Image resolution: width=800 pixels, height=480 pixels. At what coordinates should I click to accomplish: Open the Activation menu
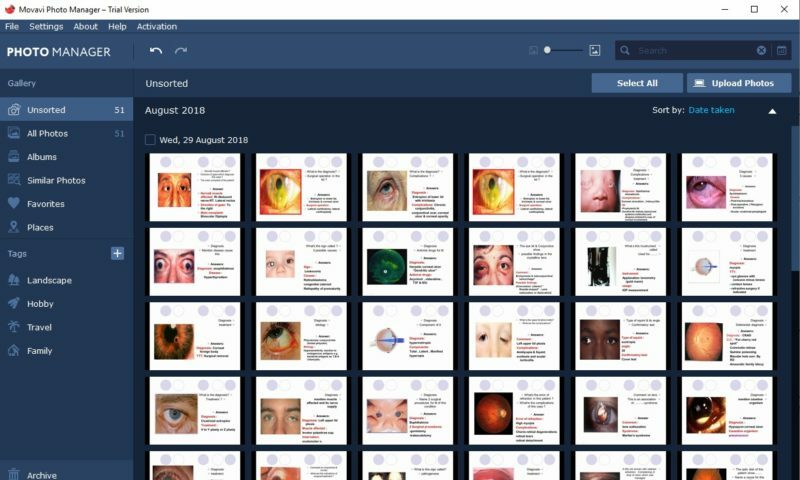[x=157, y=27]
